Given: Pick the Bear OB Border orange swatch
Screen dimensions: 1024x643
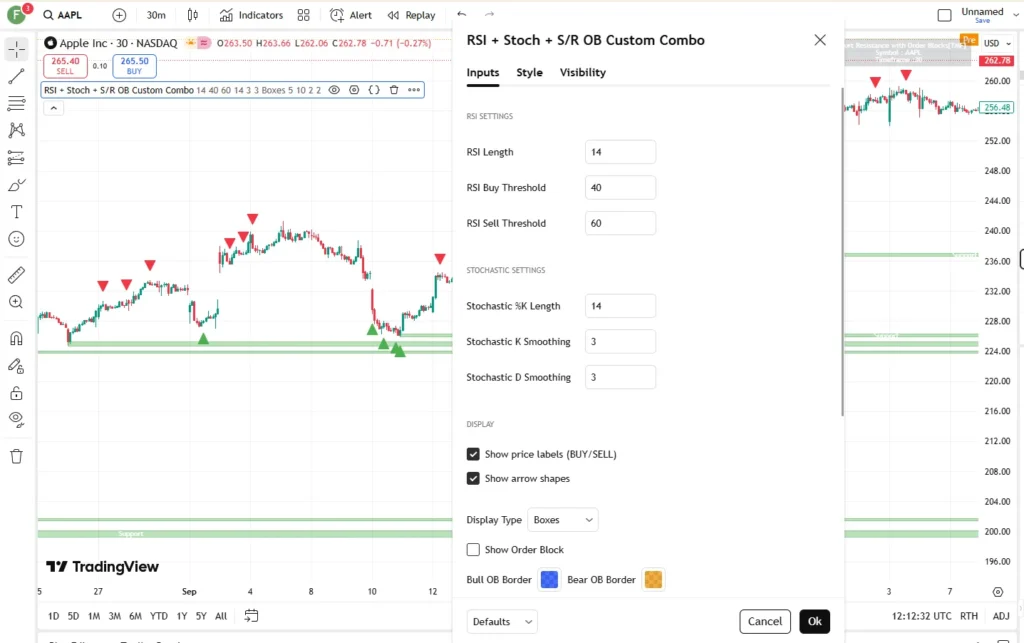Looking at the screenshot, I should [653, 580].
